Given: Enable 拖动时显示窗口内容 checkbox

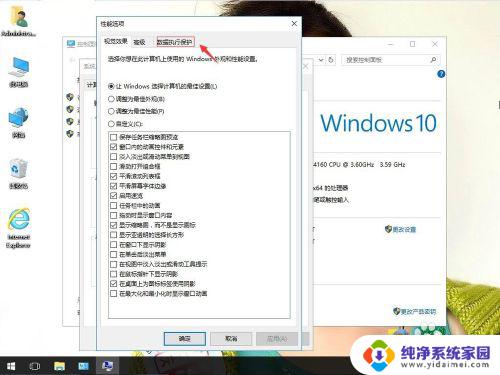Looking at the screenshot, I should tap(113, 215).
